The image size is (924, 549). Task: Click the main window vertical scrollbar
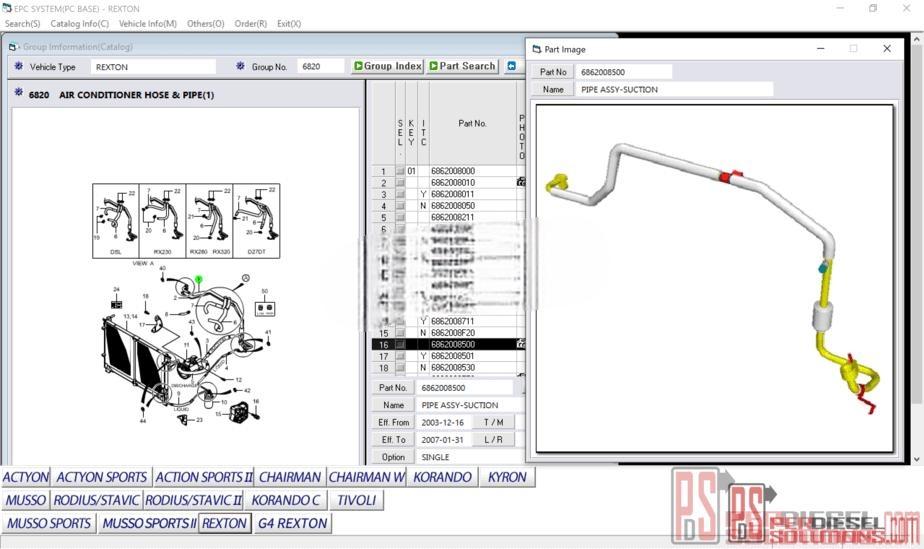(x=917, y=247)
